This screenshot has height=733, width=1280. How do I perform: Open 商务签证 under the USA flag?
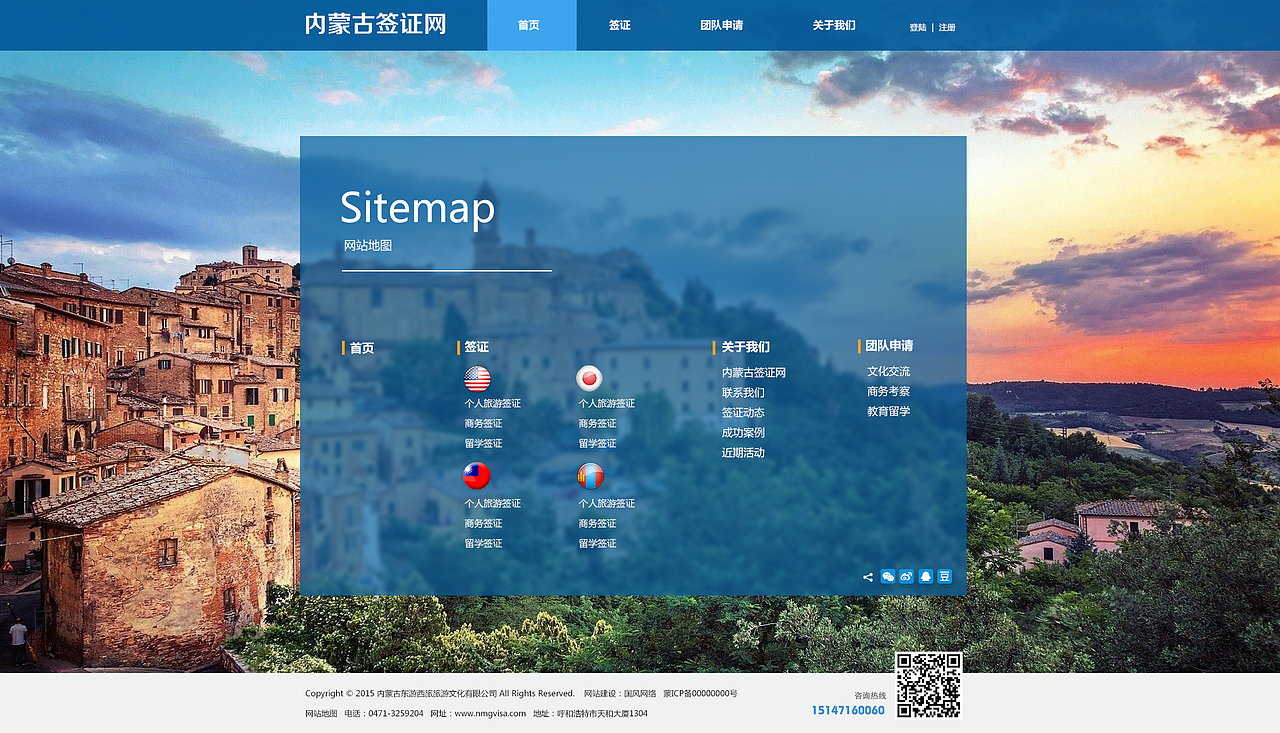tap(483, 424)
